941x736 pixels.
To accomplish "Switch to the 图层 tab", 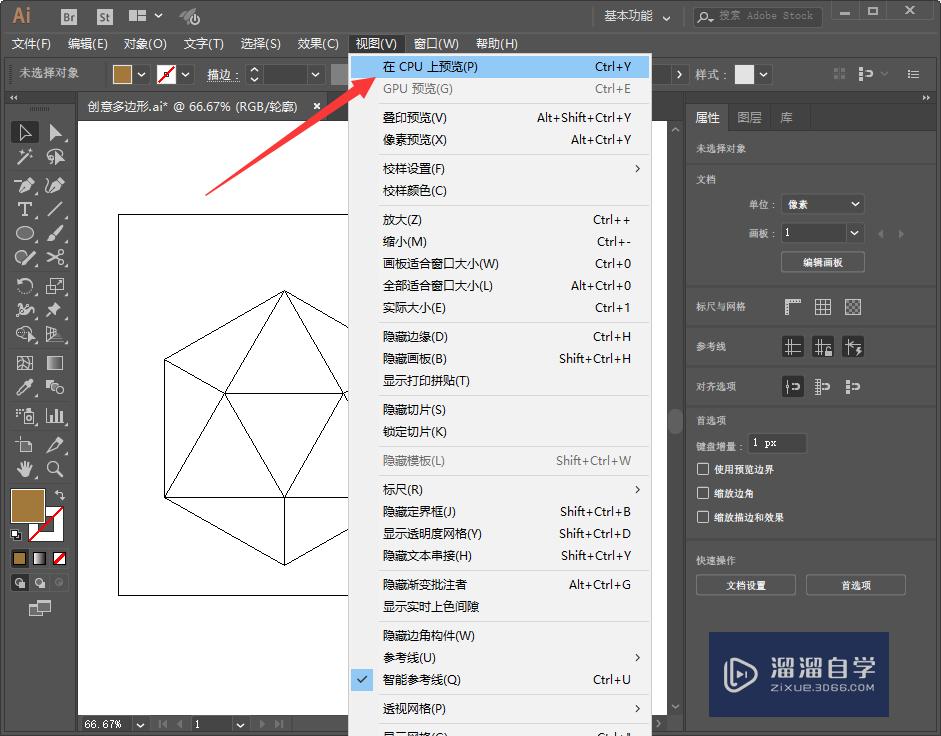I will click(749, 117).
